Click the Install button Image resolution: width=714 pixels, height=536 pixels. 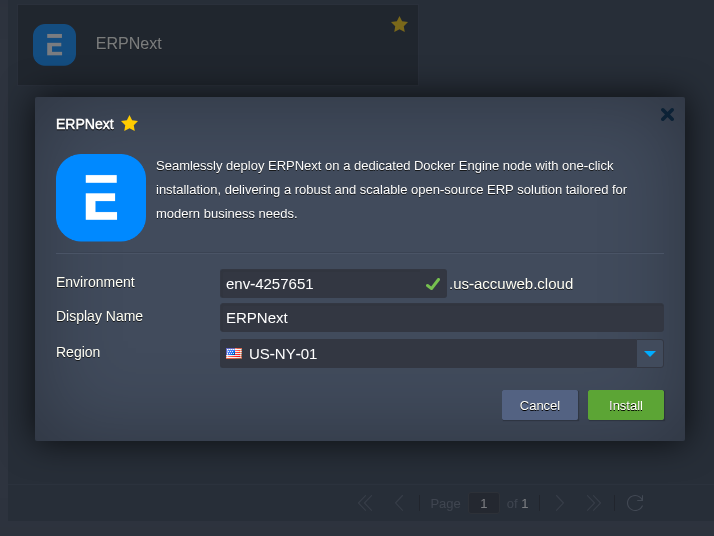click(x=626, y=405)
